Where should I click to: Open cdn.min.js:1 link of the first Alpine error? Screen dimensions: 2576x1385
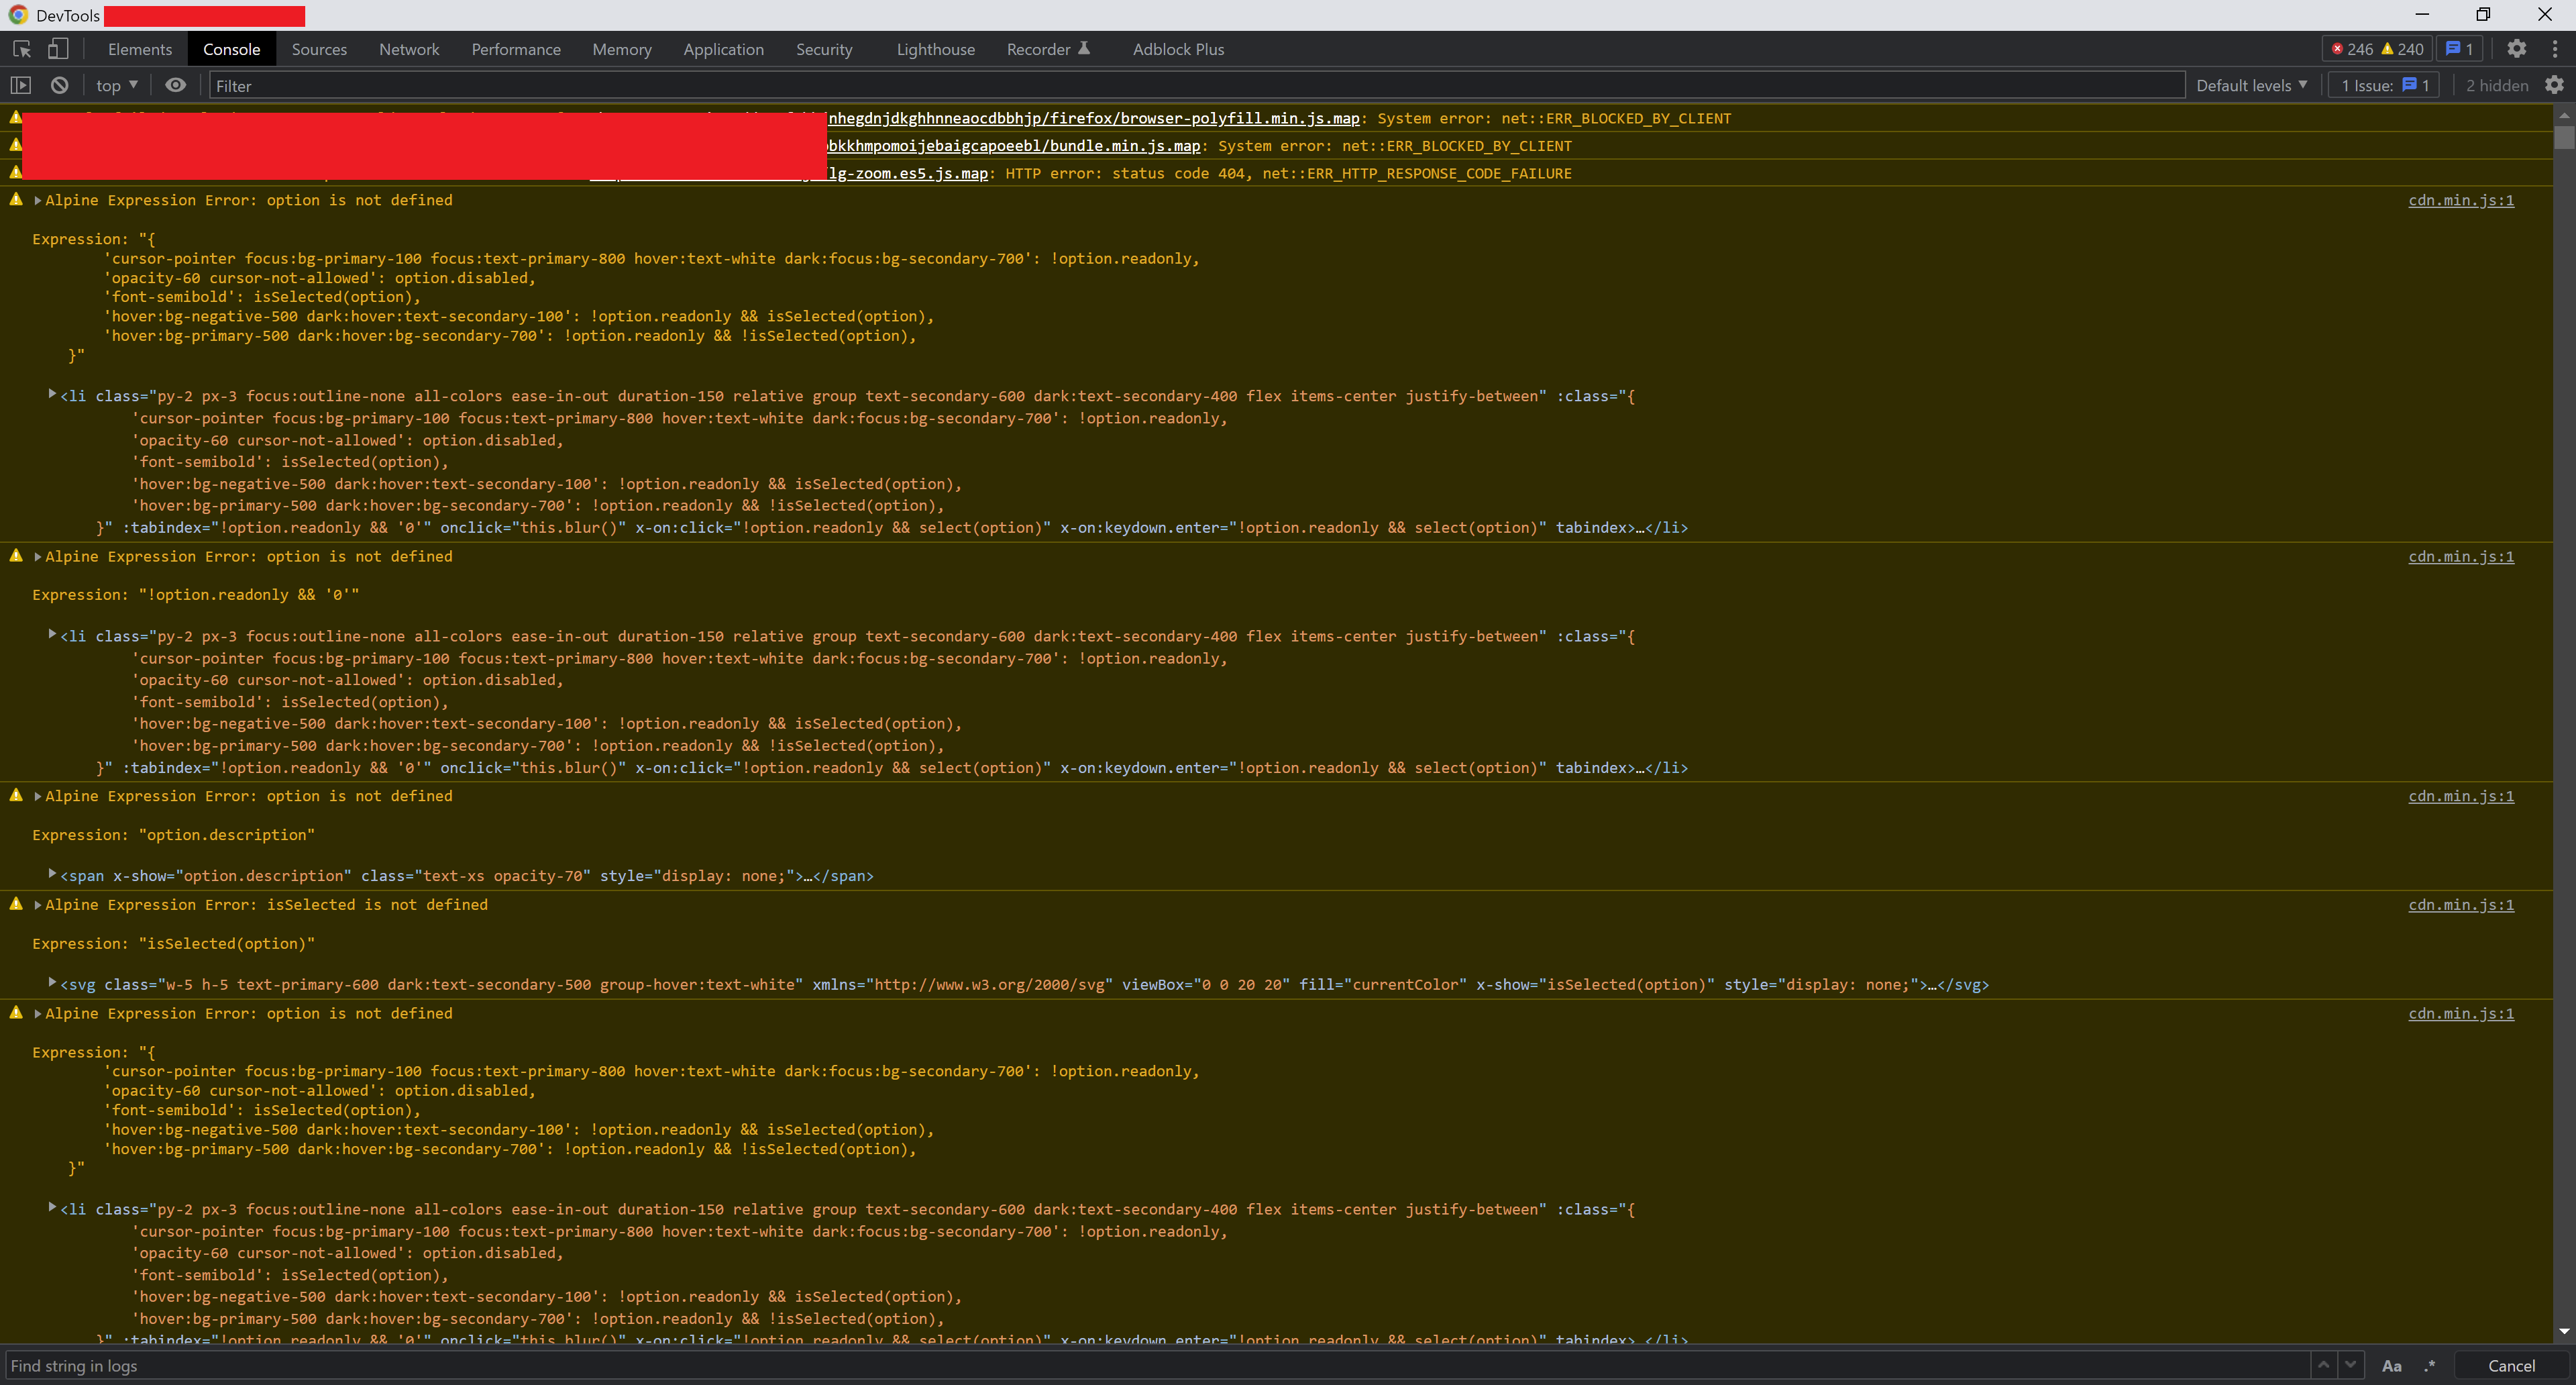coord(2460,201)
